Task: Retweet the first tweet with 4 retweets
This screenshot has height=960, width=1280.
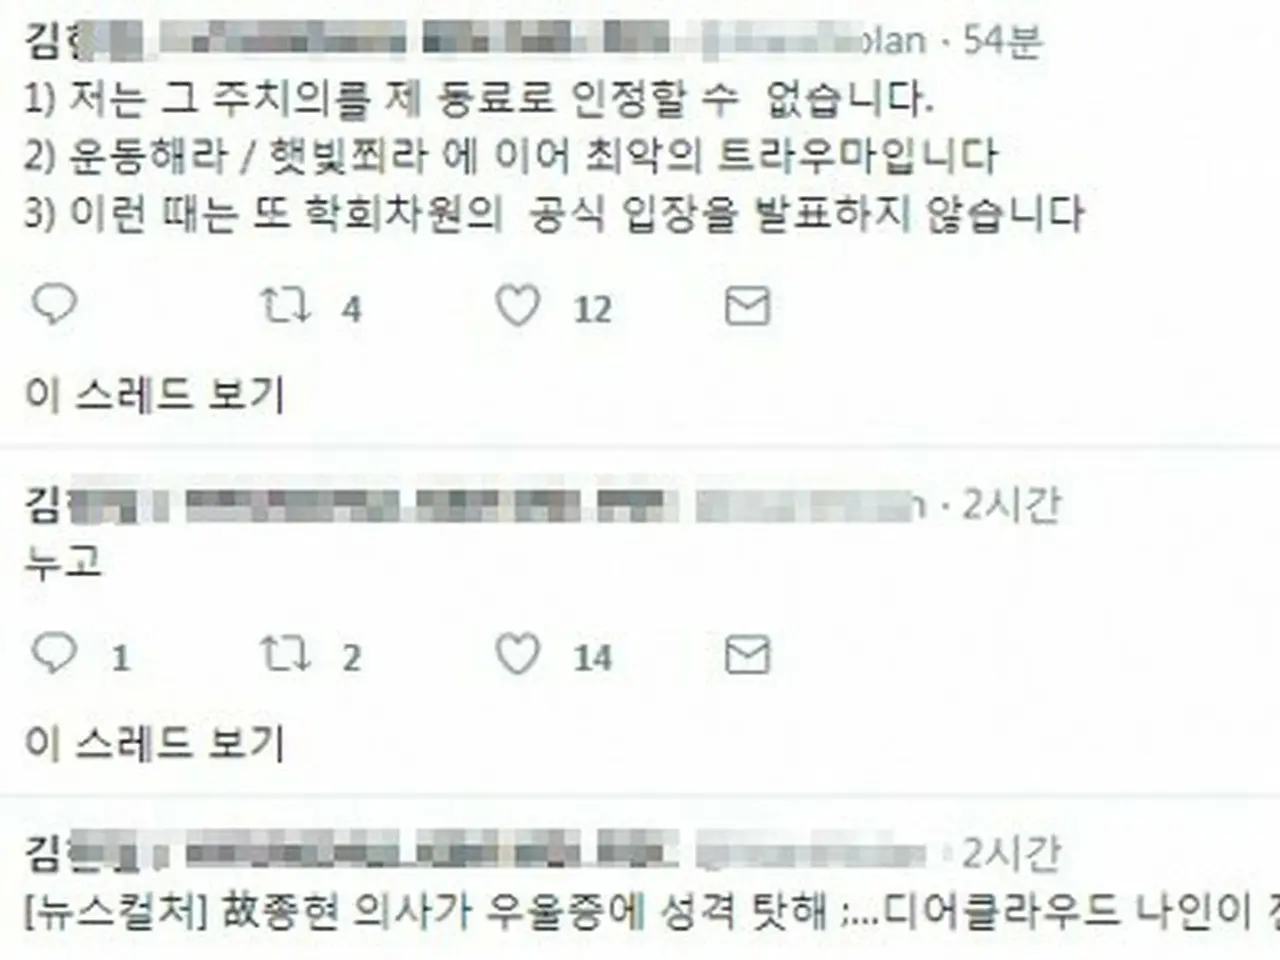Action: click(285, 306)
